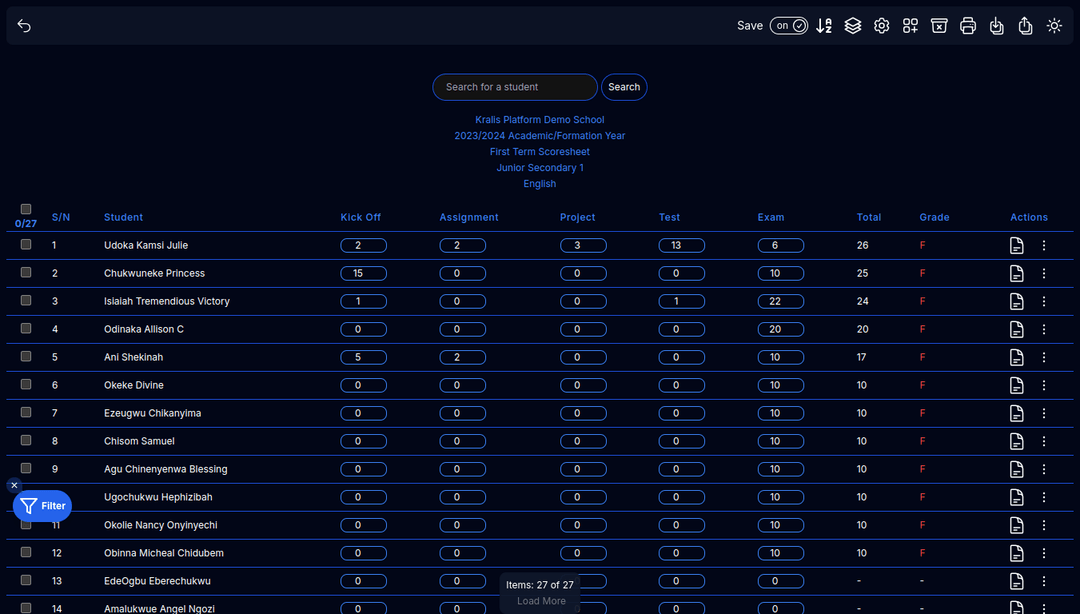
Task: Check the select-all checkbox in header
Action: click(26, 209)
